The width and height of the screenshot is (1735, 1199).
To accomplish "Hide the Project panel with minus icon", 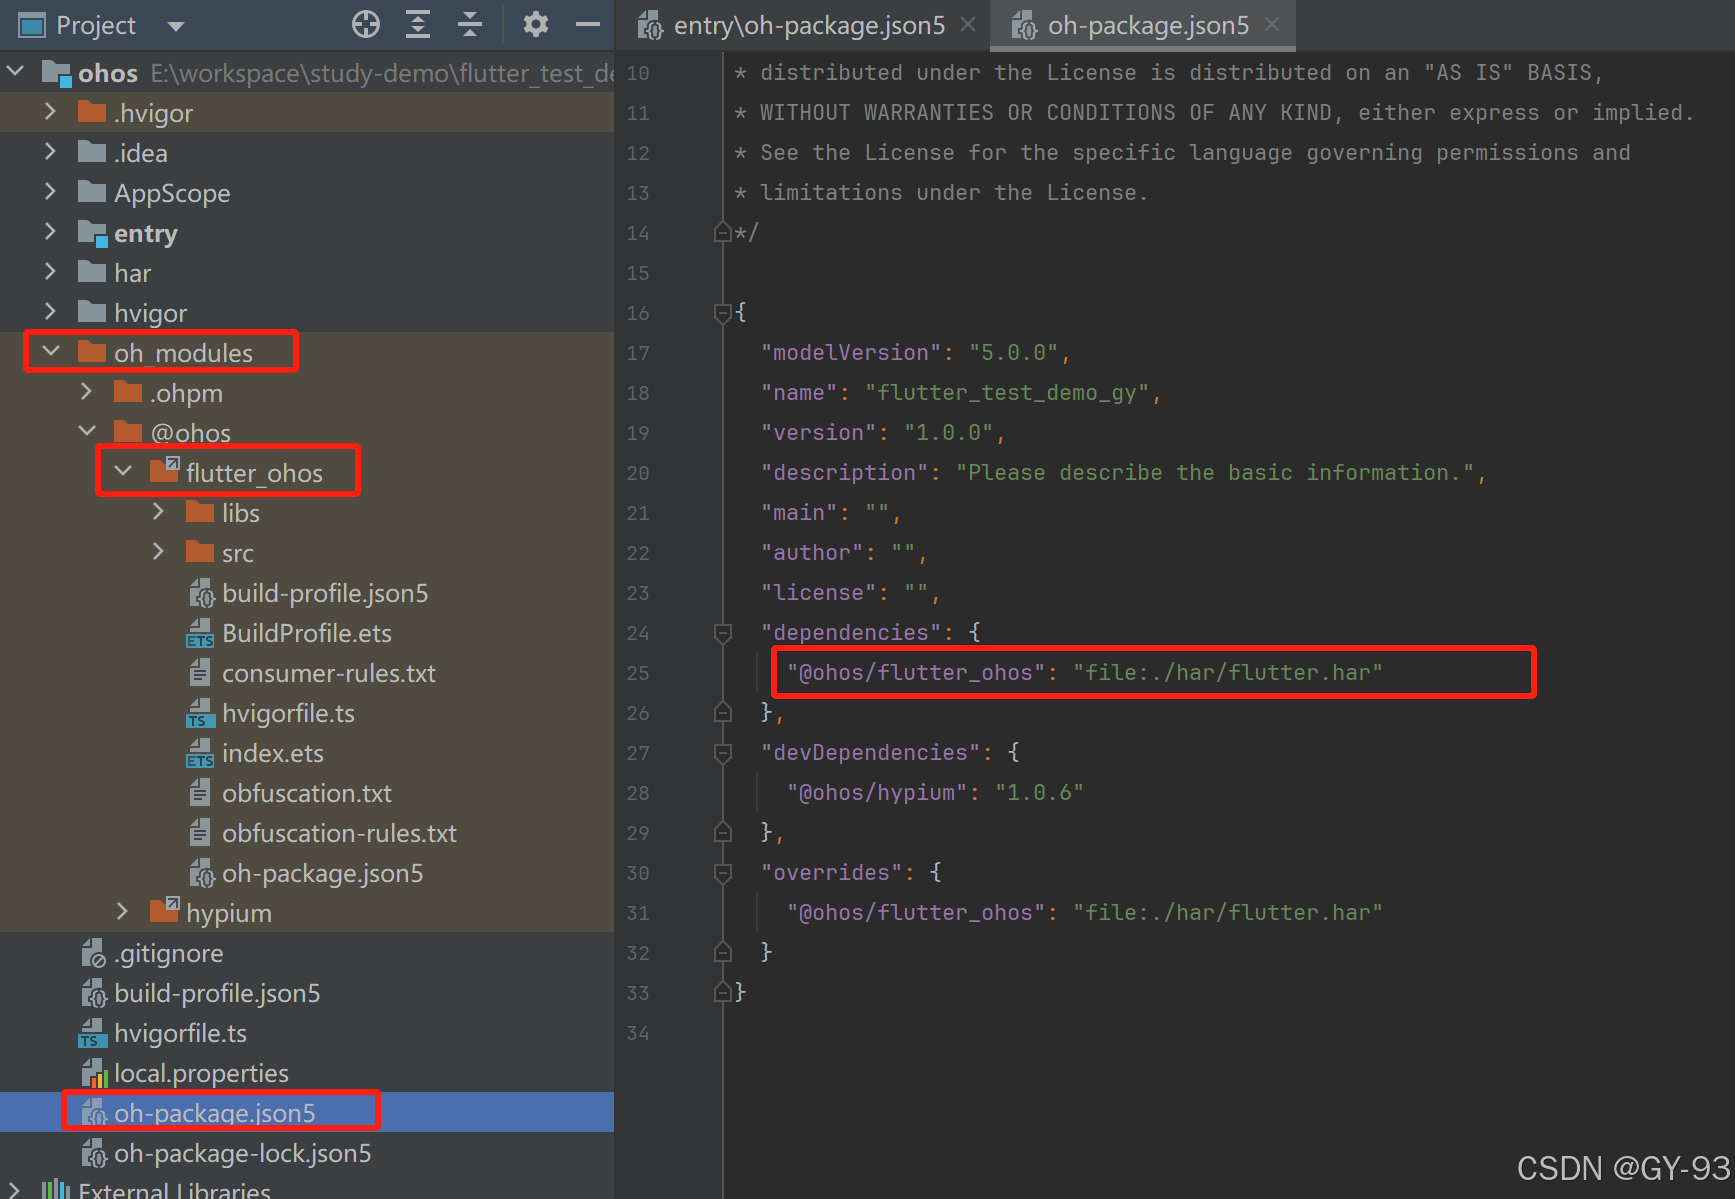I will tap(588, 25).
